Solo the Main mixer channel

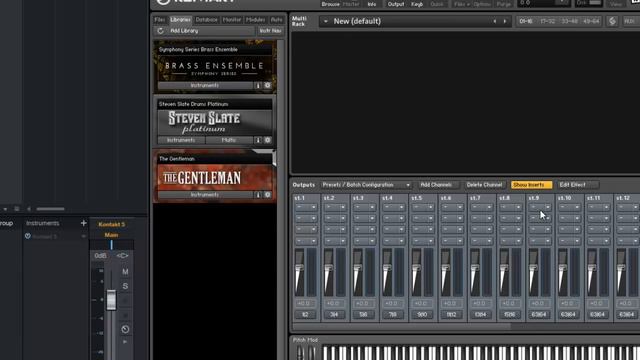125,286
